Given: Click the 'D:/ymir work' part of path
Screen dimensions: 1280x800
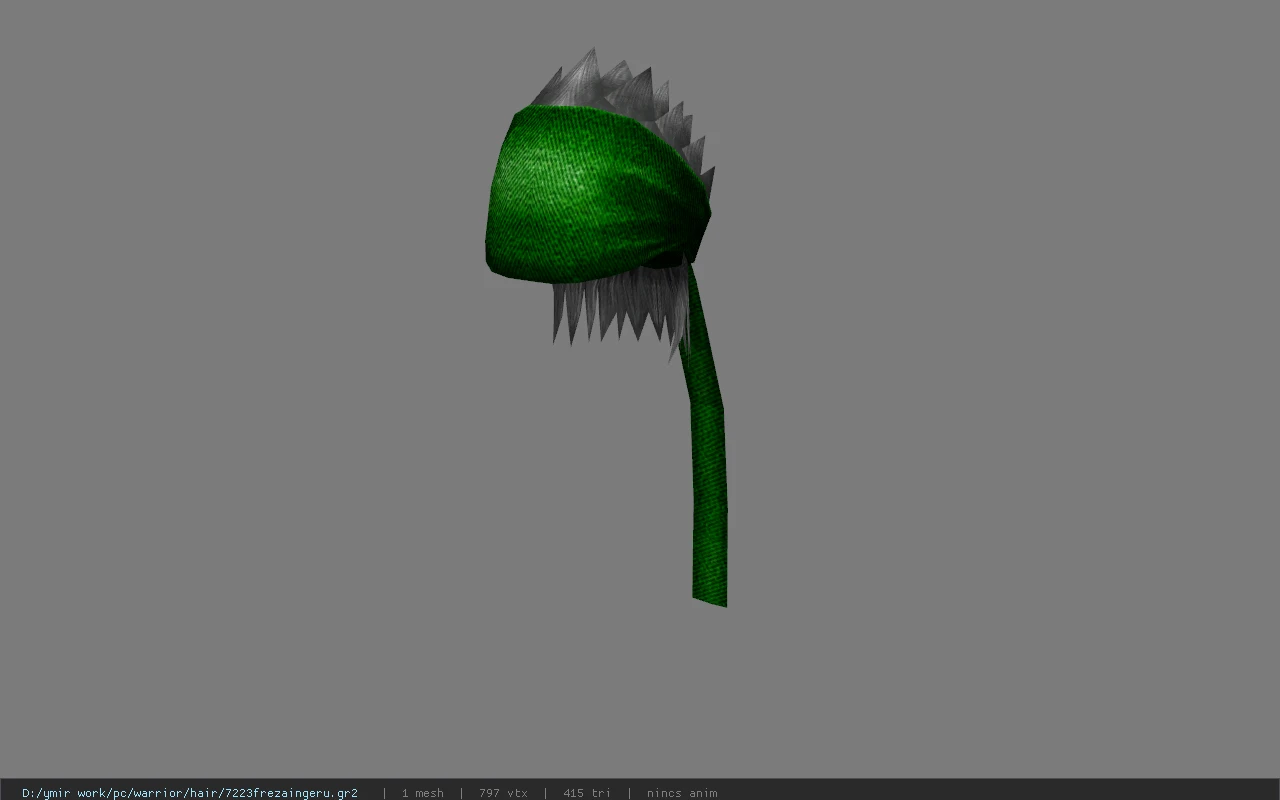Looking at the screenshot, I should pos(65,793).
